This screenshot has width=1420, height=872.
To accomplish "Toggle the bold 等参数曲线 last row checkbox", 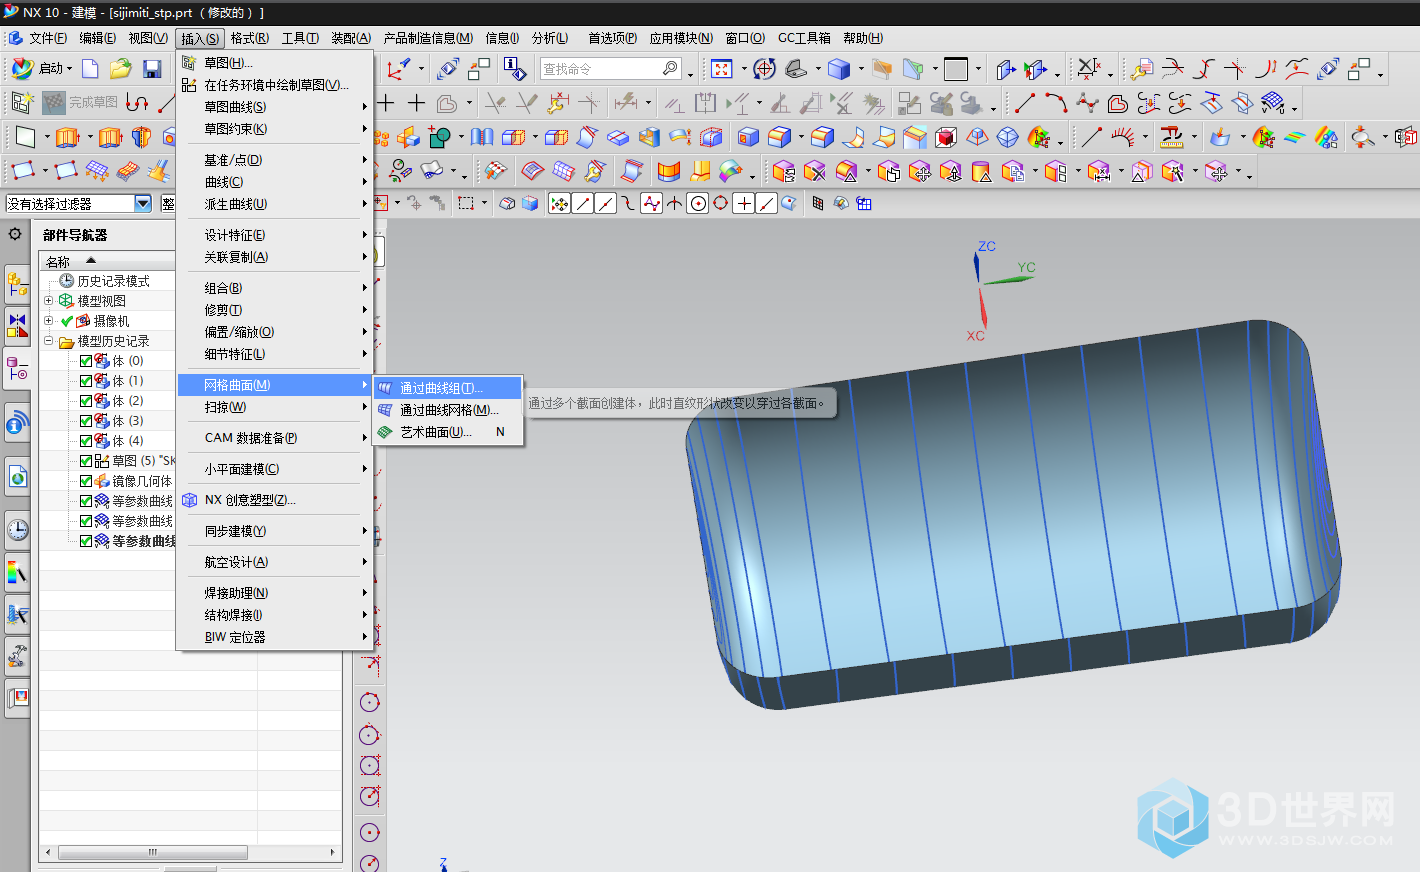I will tap(86, 541).
